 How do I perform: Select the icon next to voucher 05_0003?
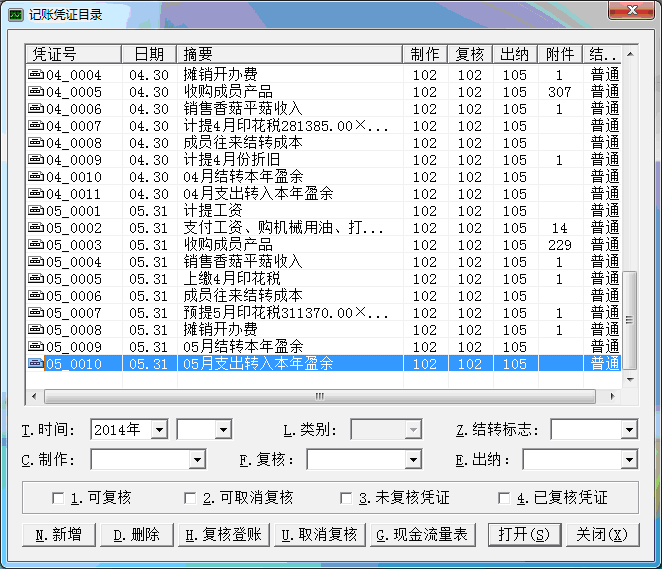pos(36,245)
